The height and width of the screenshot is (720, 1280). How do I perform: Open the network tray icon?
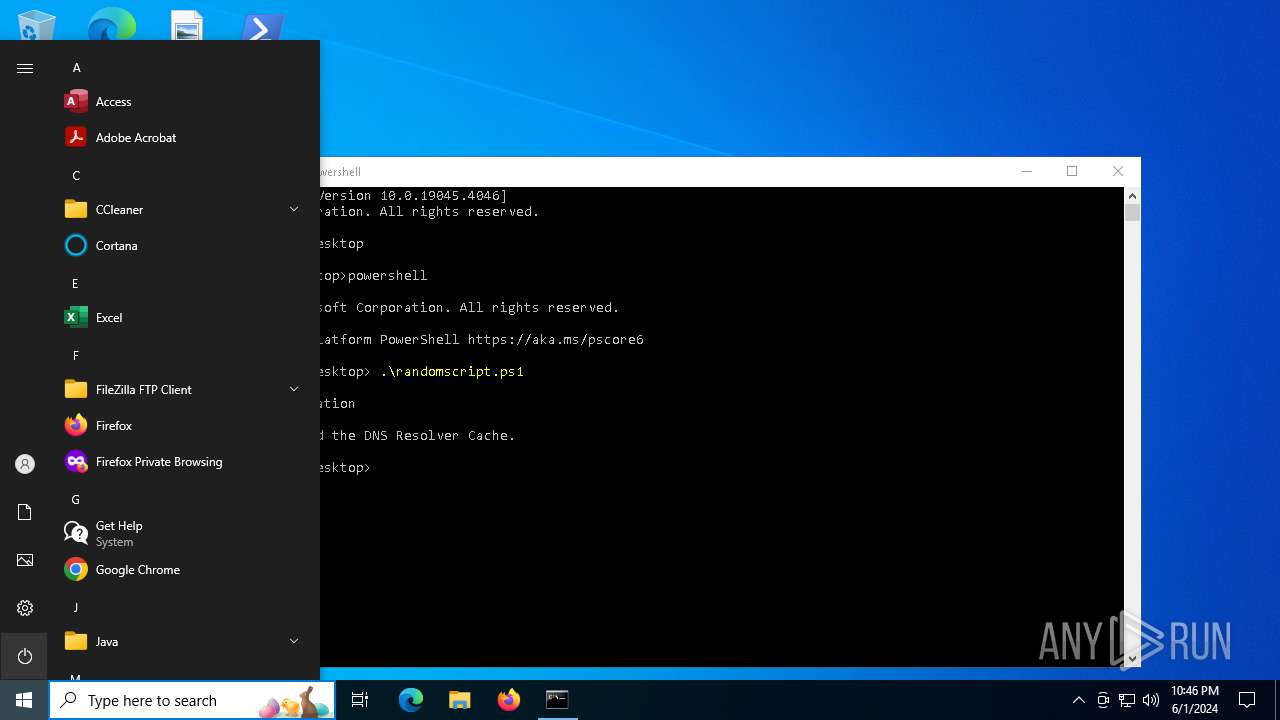(x=1127, y=700)
